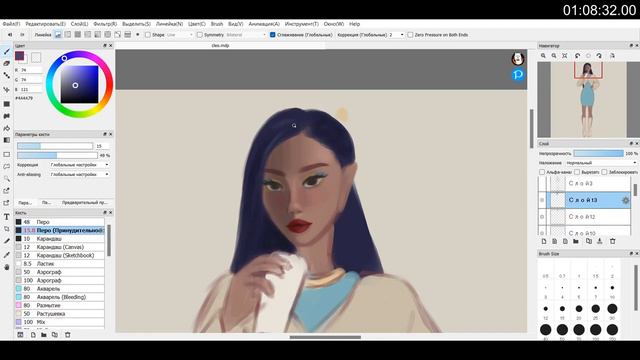The height and width of the screenshot is (360, 640).
Task: Select the rectangular Selection tool
Action: click(x=7, y=155)
